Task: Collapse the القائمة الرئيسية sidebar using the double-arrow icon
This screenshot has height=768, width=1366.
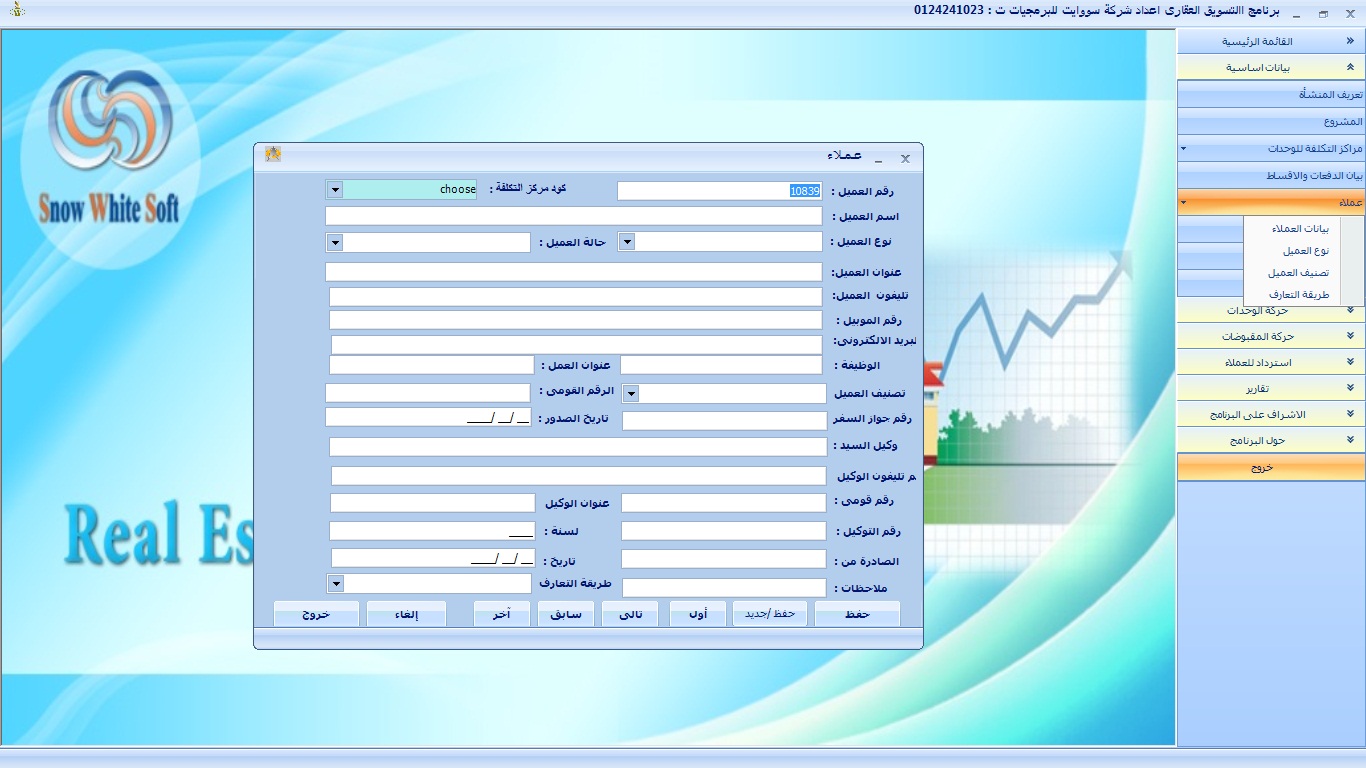Action: point(1350,42)
